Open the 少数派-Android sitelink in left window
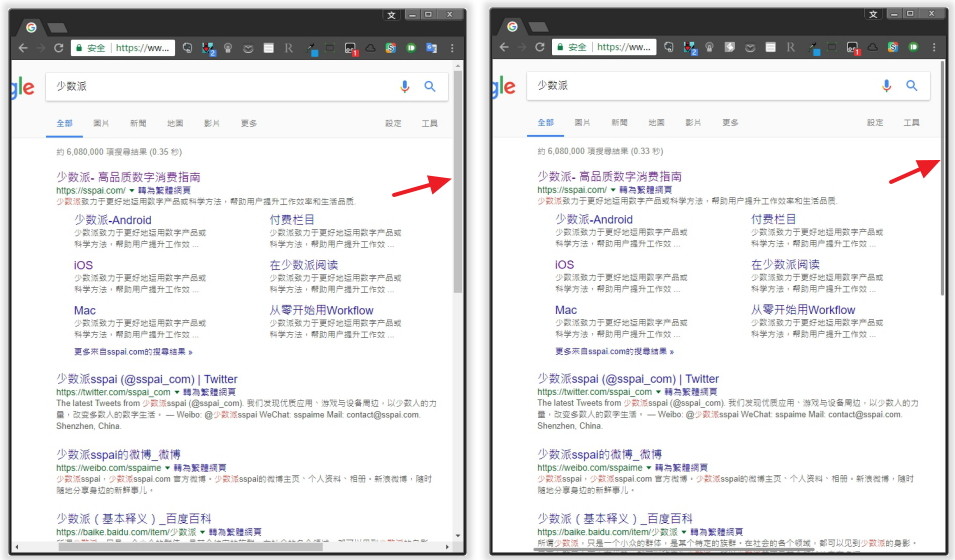 pyautogui.click(x=113, y=221)
